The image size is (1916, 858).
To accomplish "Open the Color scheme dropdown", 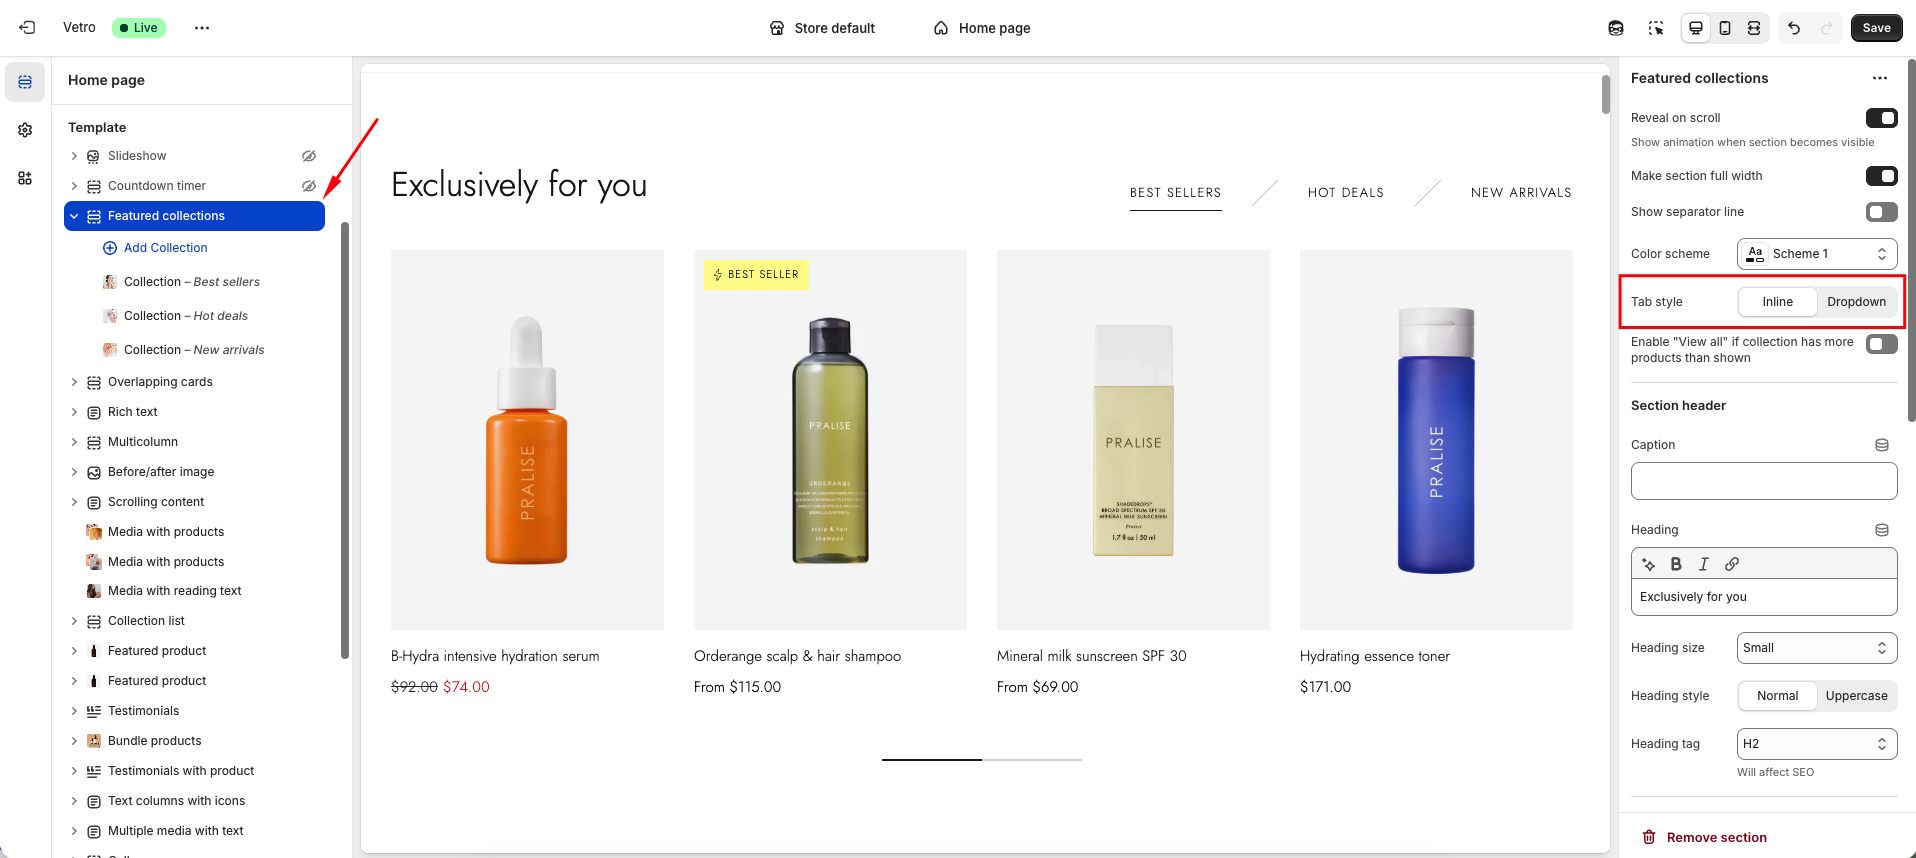I will (x=1816, y=254).
